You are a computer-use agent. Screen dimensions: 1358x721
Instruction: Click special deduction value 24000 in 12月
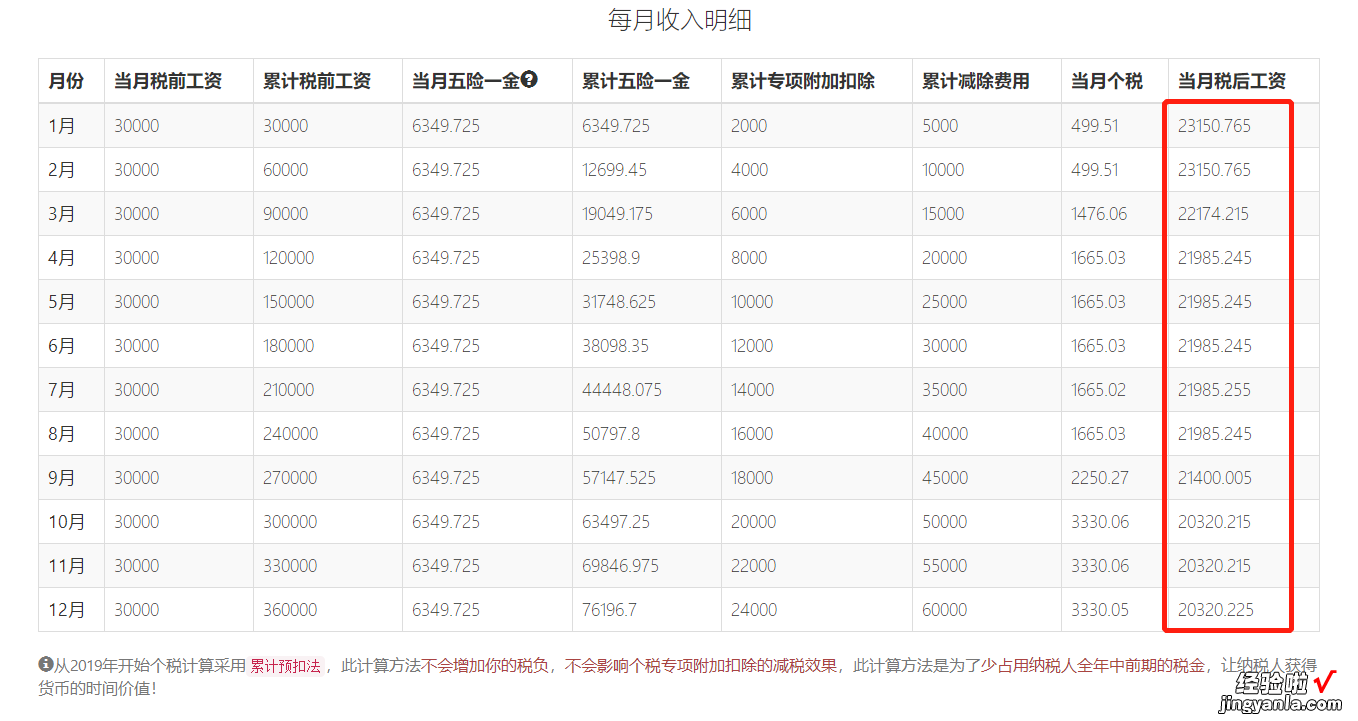click(x=754, y=610)
